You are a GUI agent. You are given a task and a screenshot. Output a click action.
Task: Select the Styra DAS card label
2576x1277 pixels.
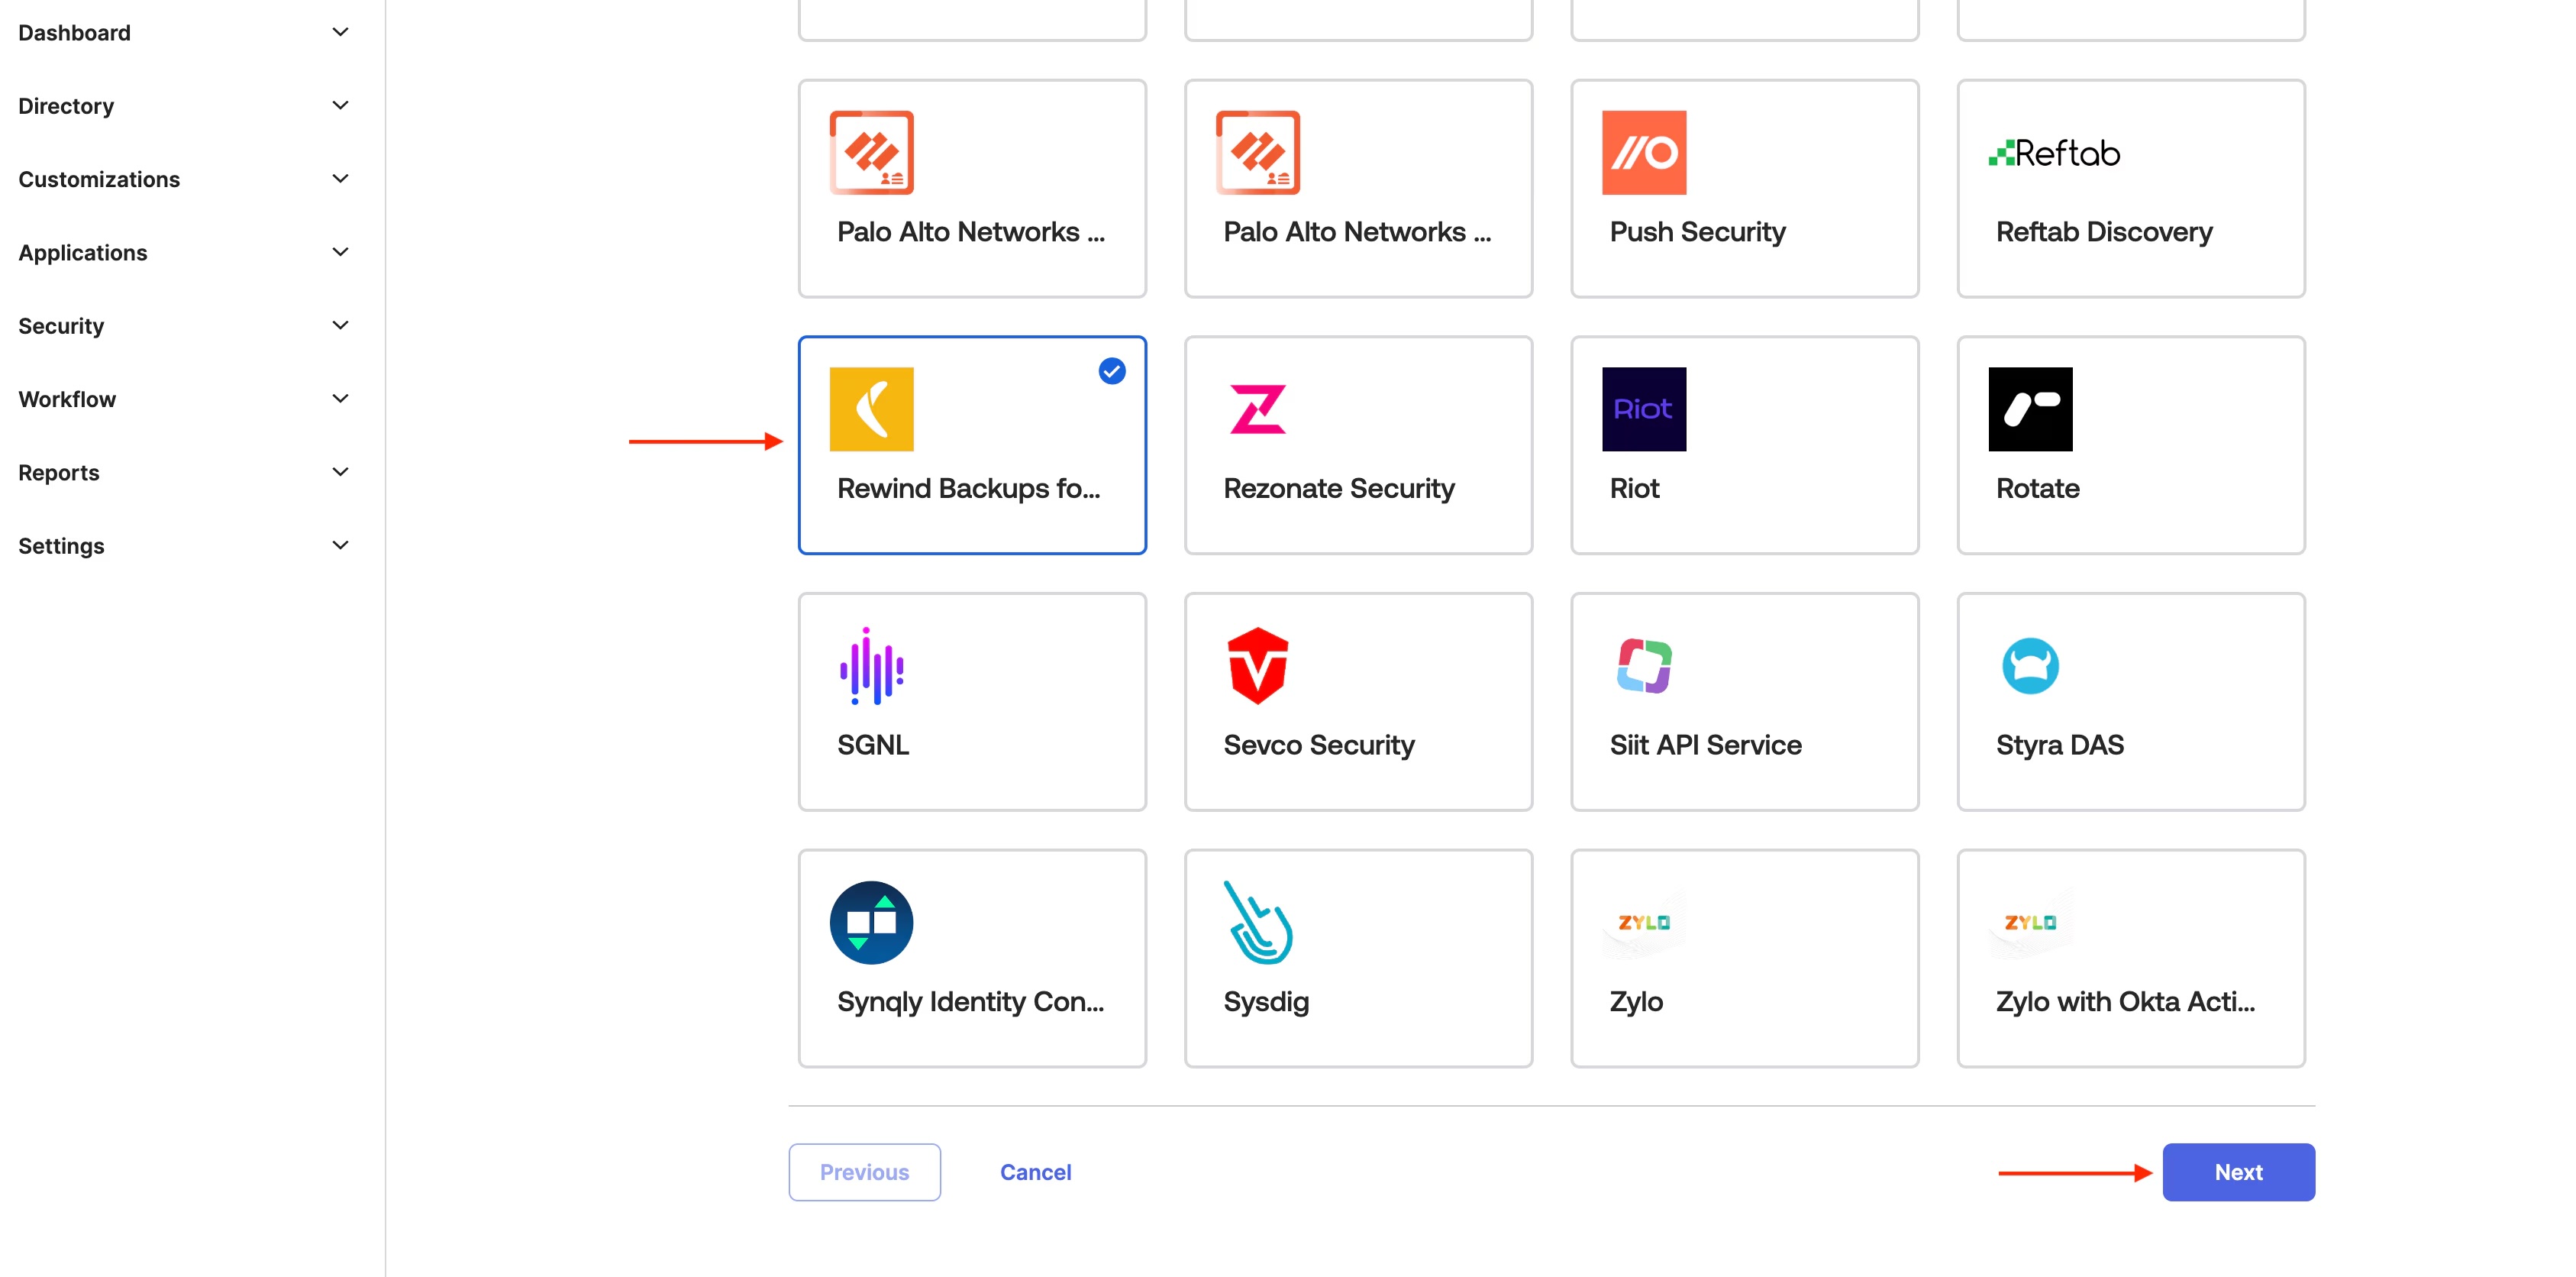coord(2060,745)
